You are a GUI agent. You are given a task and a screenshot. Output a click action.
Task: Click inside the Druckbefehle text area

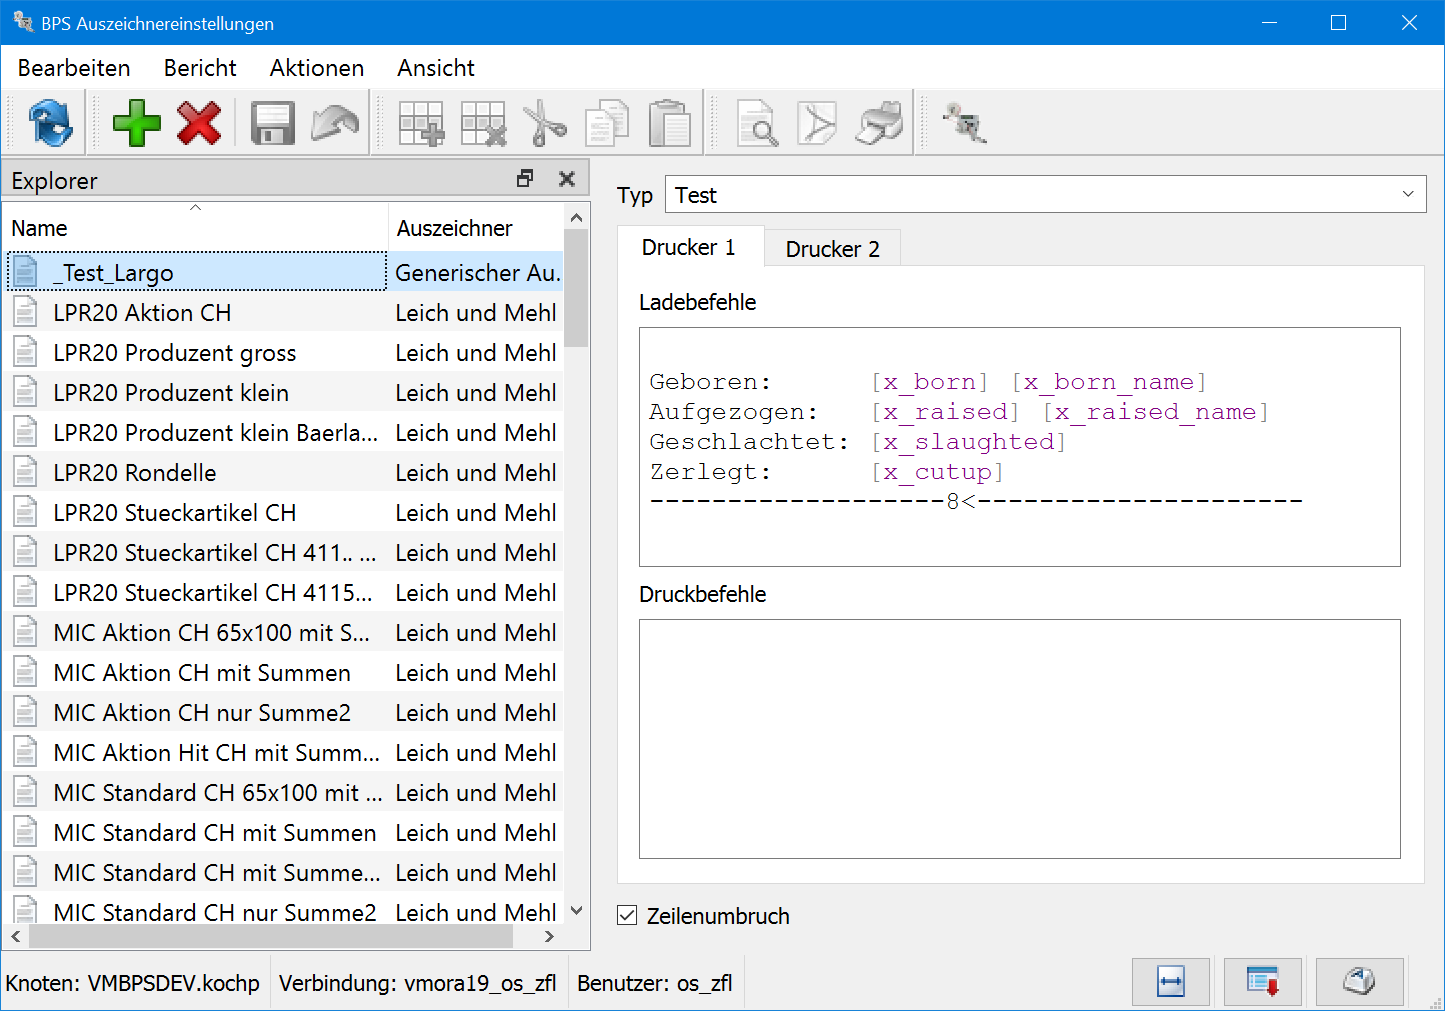[x=1019, y=738]
